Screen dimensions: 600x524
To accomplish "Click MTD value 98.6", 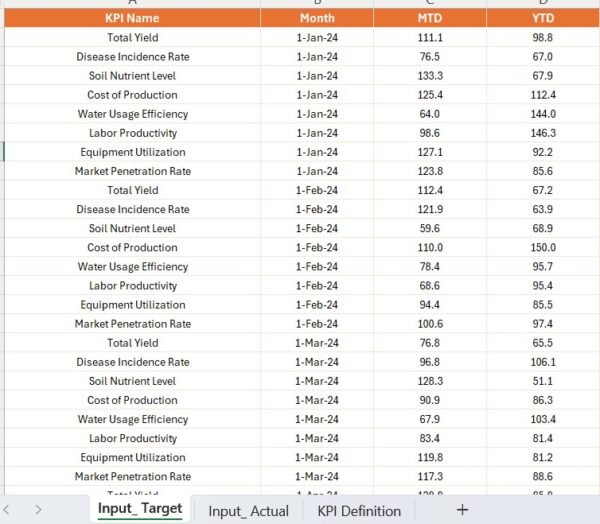I will pyautogui.click(x=430, y=133).
